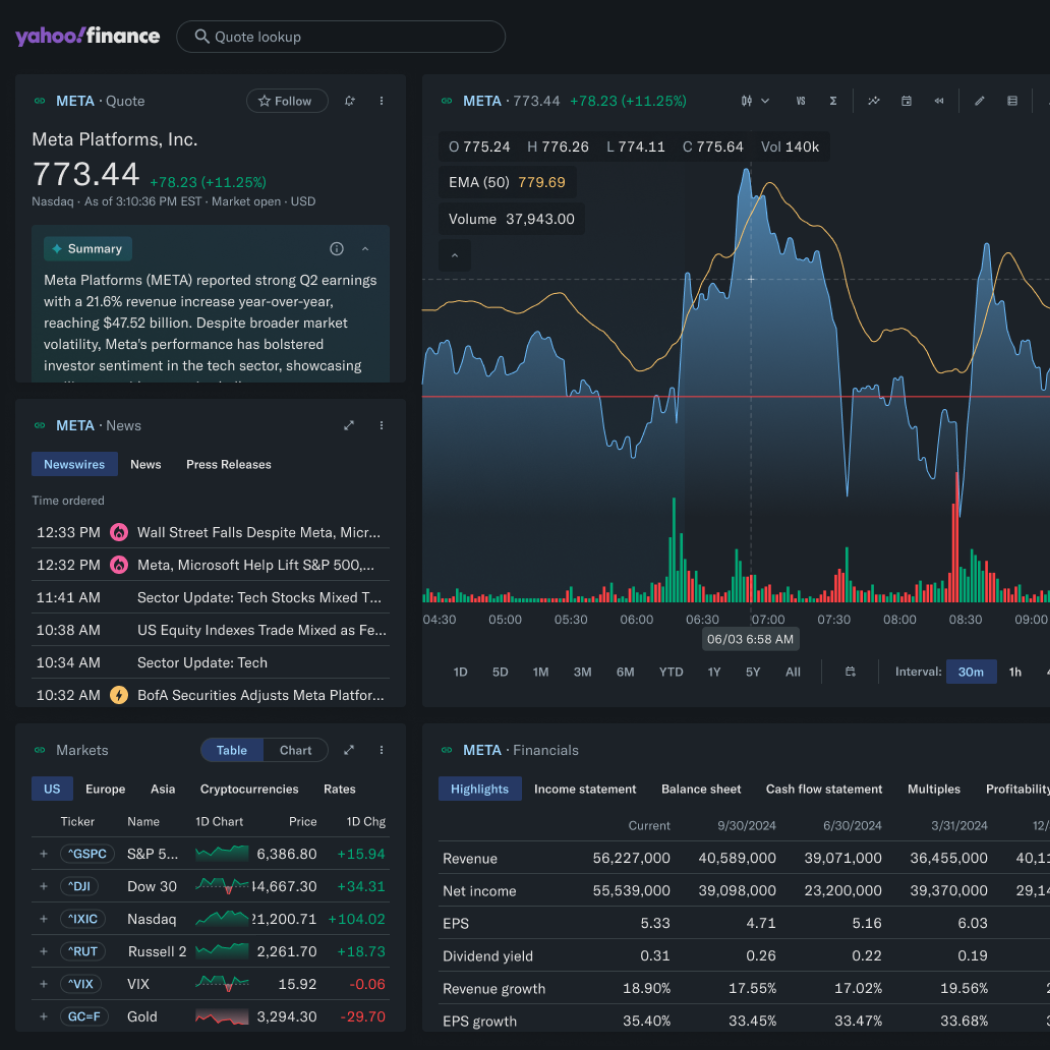Expand the ^DJI row plus icon
The height and width of the screenshot is (1050, 1050).
click(44, 887)
